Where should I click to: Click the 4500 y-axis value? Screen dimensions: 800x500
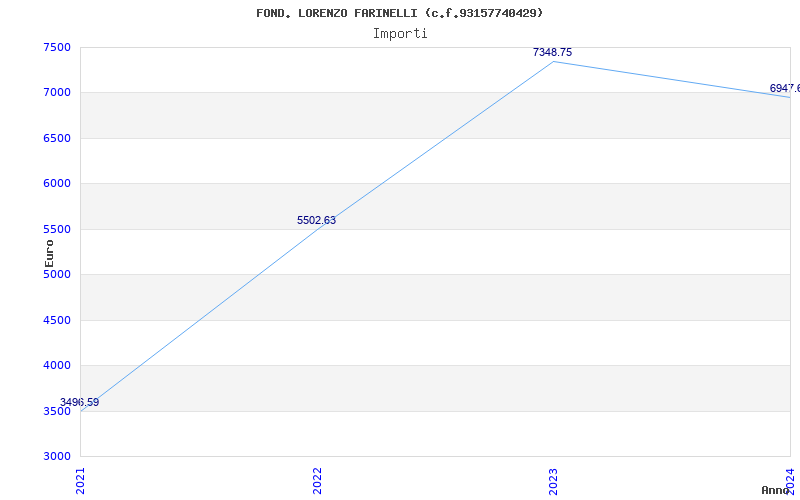[57, 320]
